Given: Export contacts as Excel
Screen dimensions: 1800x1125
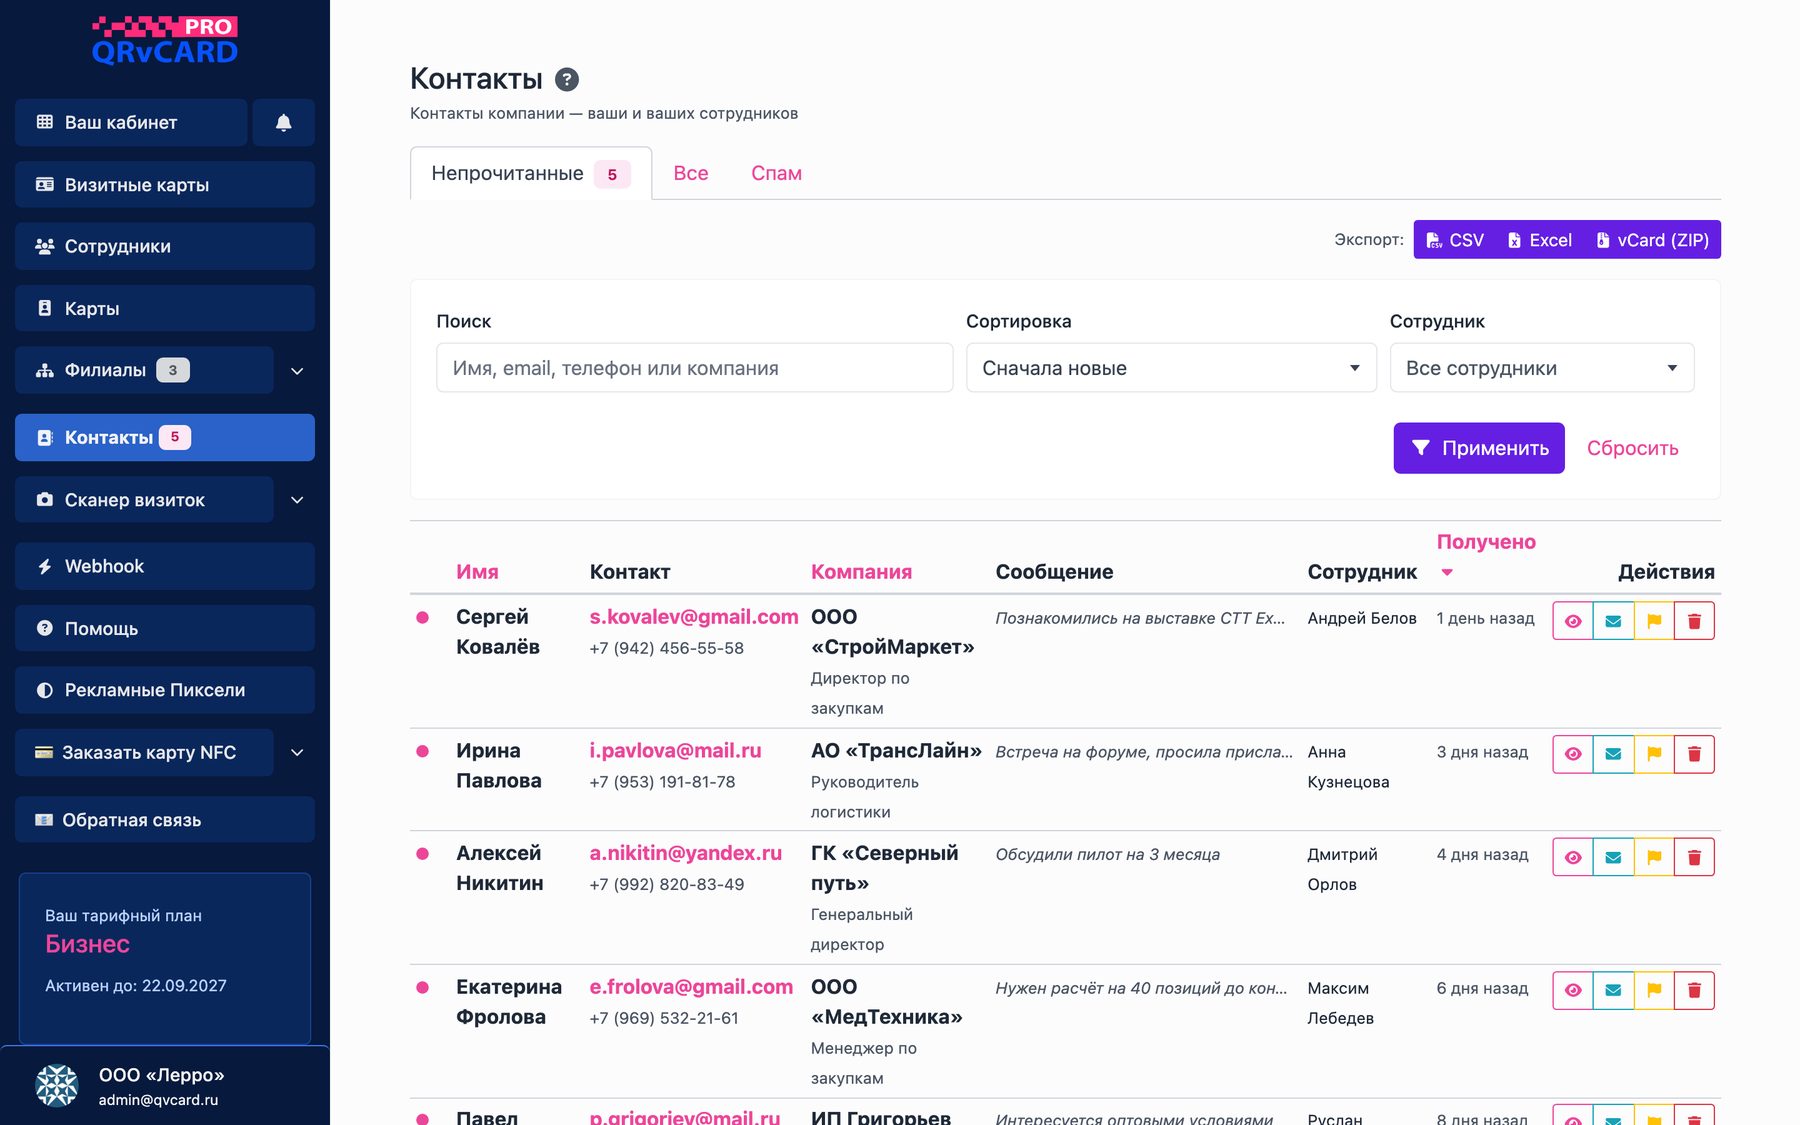Looking at the screenshot, I should [x=1540, y=240].
